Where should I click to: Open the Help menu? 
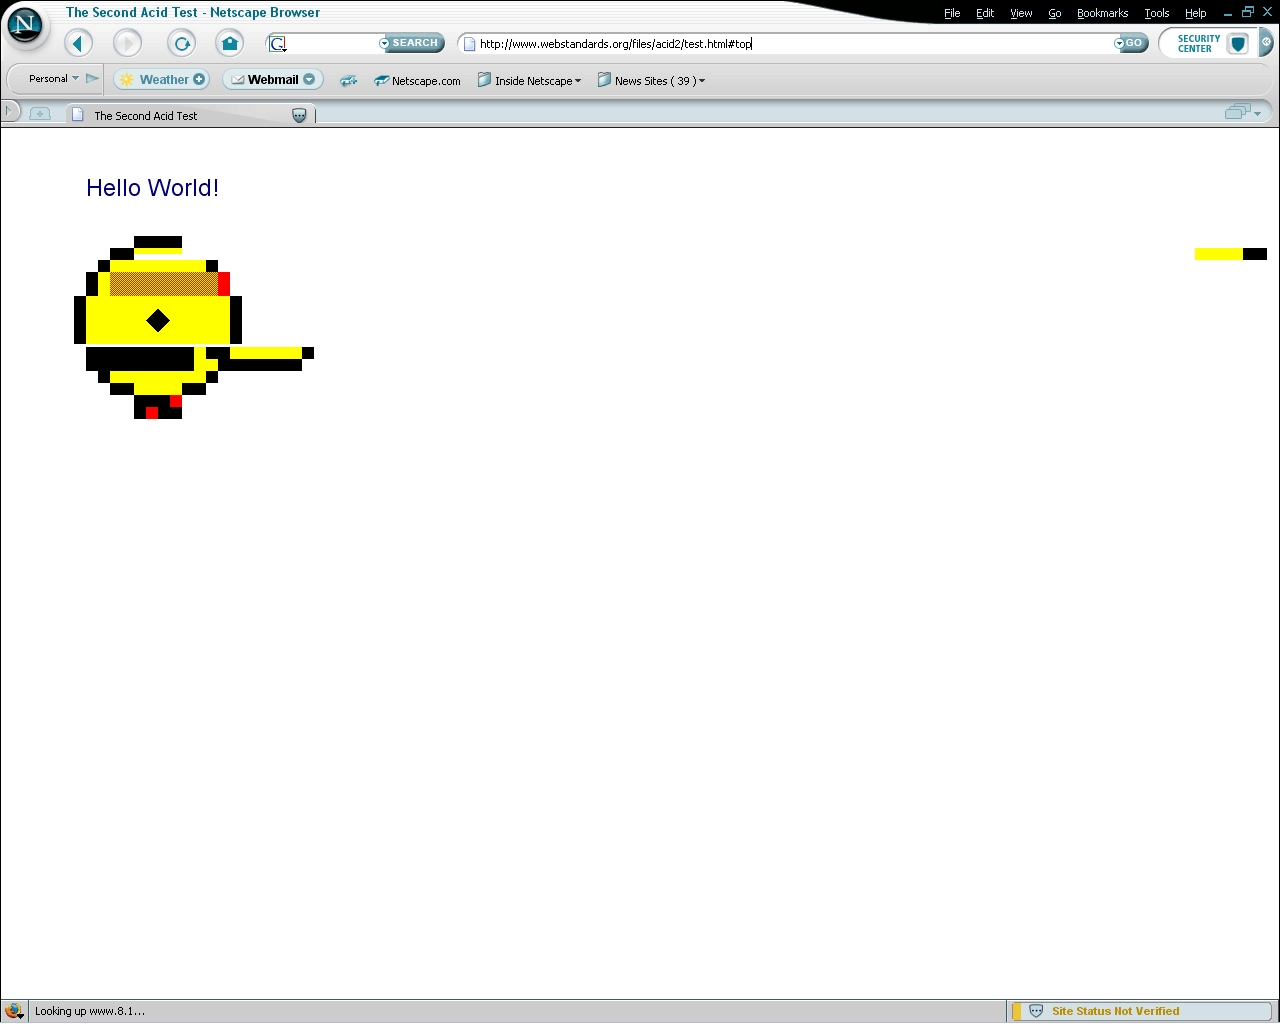(1195, 13)
